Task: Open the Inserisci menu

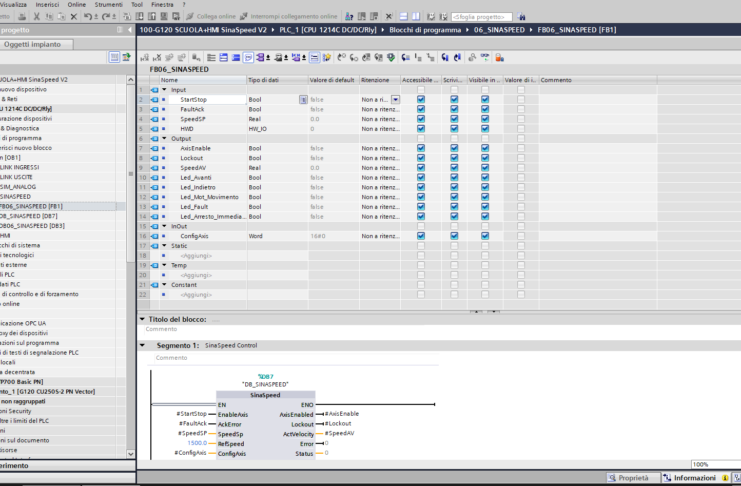Action: point(47,4)
